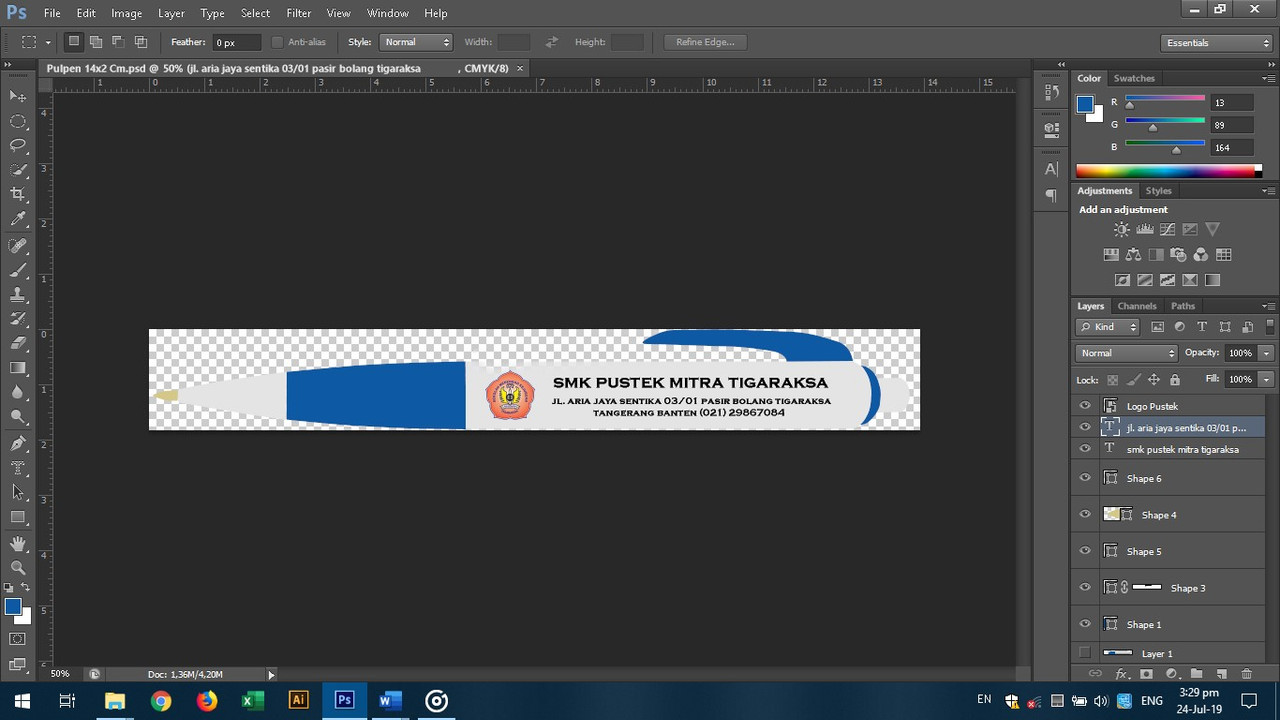
Task: Click the Refine Edge button
Action: [x=705, y=42]
